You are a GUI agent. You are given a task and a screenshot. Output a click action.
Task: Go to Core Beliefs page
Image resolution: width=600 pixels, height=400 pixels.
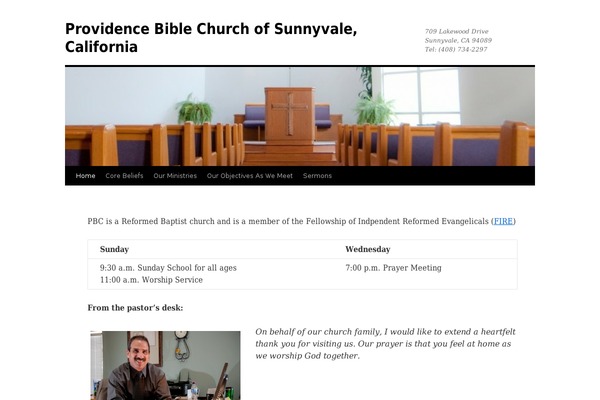coord(124,176)
